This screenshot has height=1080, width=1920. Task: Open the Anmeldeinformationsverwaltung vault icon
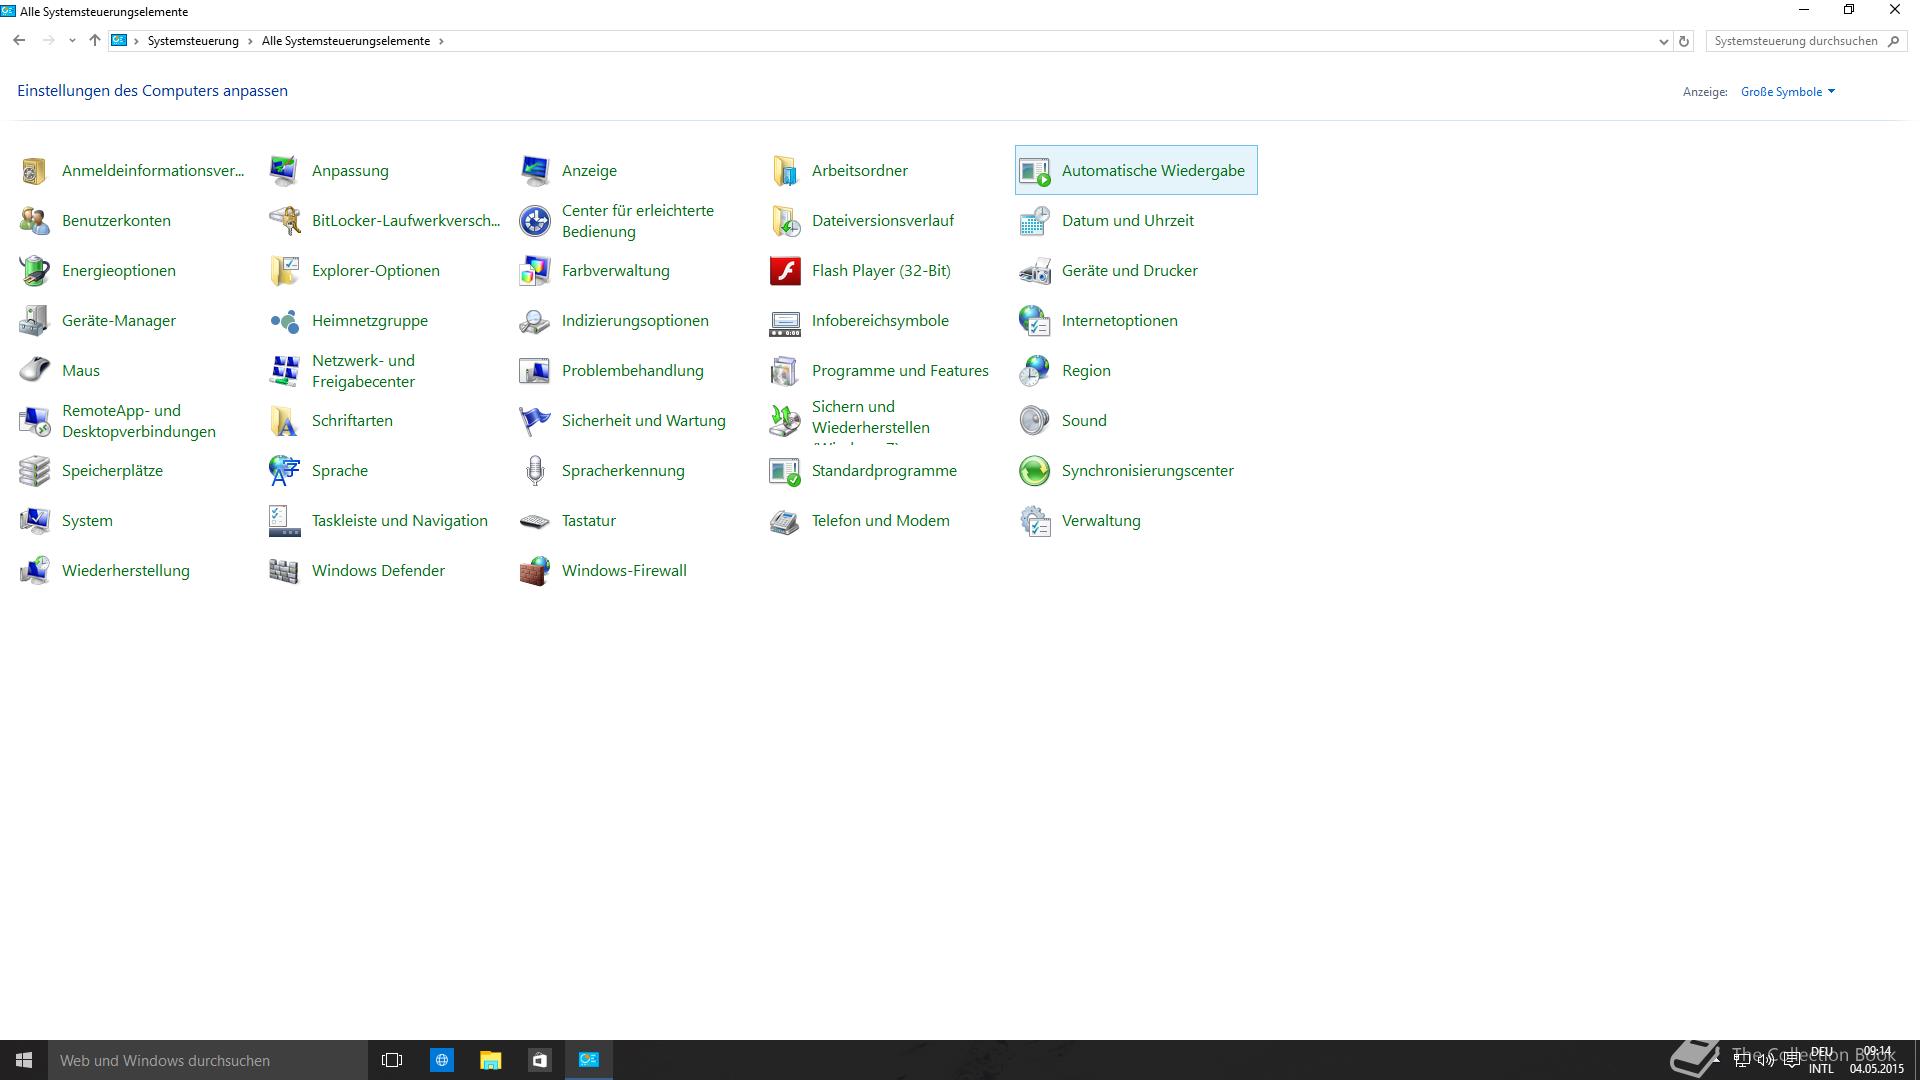[x=34, y=171]
